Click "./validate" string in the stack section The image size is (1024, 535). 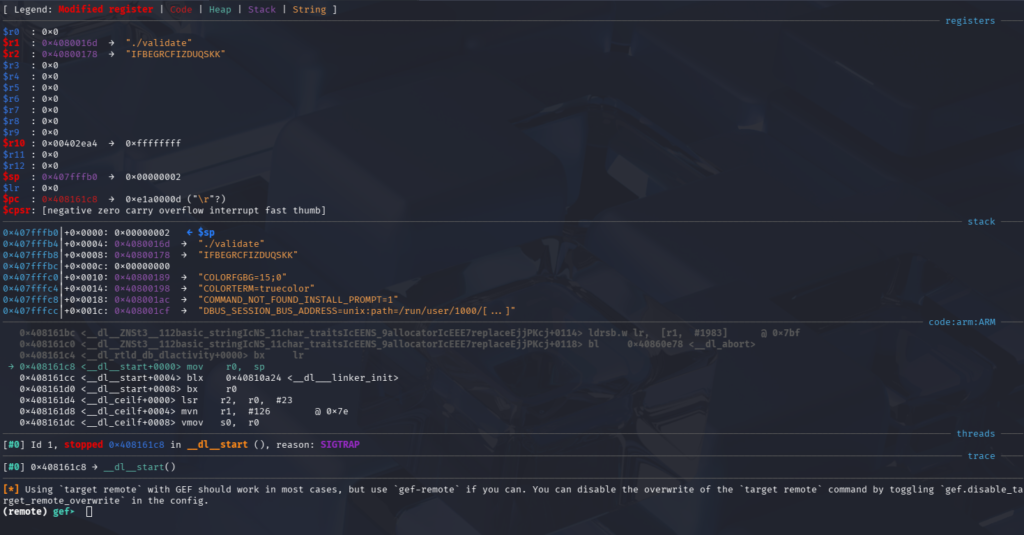(x=231, y=244)
